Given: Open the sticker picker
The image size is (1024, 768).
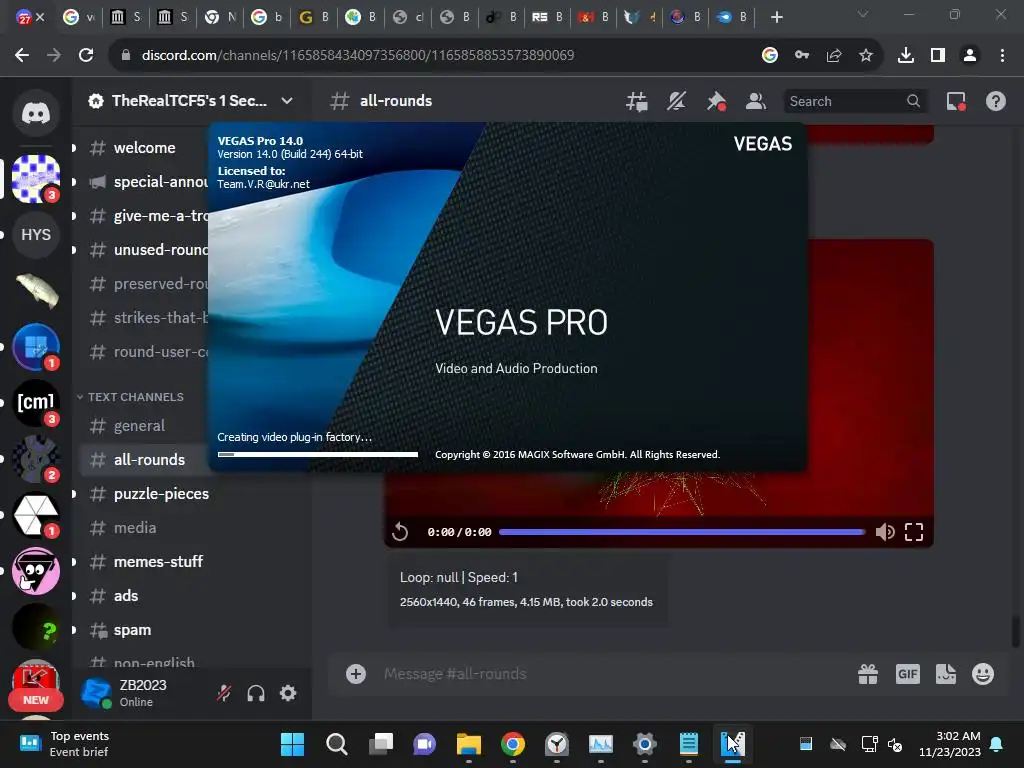Looking at the screenshot, I should click(x=946, y=674).
